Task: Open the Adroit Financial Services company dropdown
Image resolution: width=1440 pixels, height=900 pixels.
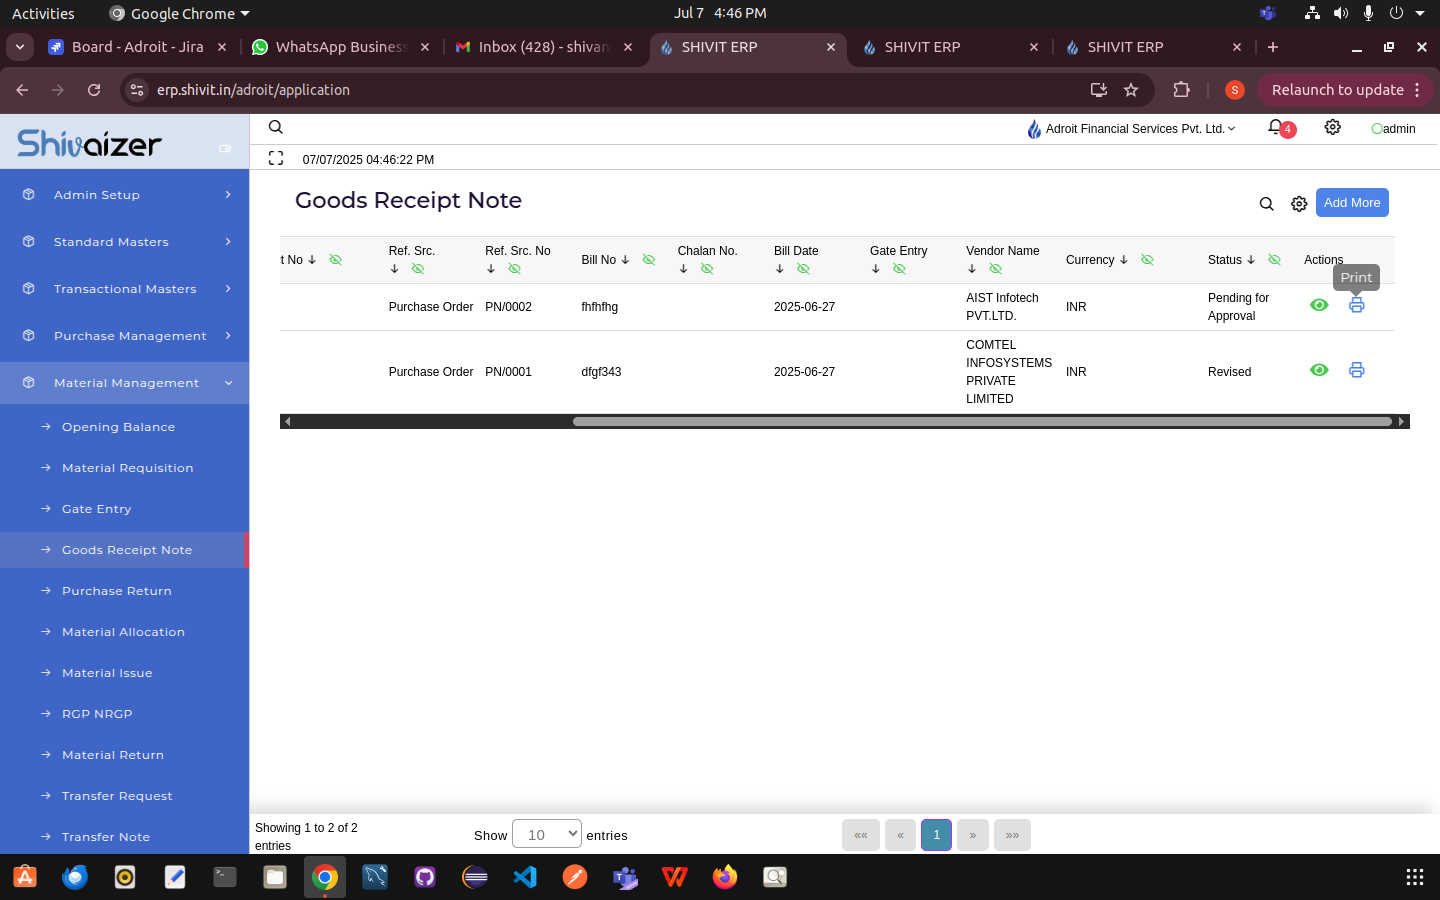Action: 1132,129
